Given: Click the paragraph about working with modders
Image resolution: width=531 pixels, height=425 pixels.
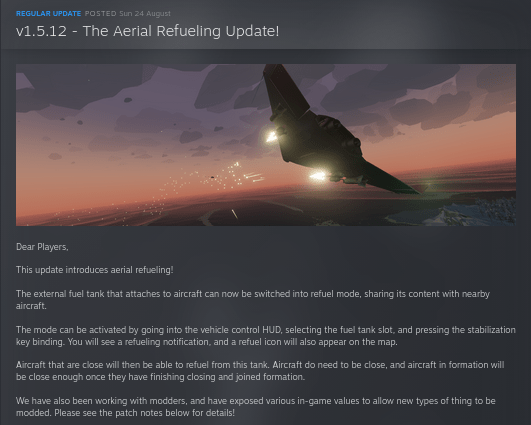Looking at the screenshot, I should pos(256,407).
